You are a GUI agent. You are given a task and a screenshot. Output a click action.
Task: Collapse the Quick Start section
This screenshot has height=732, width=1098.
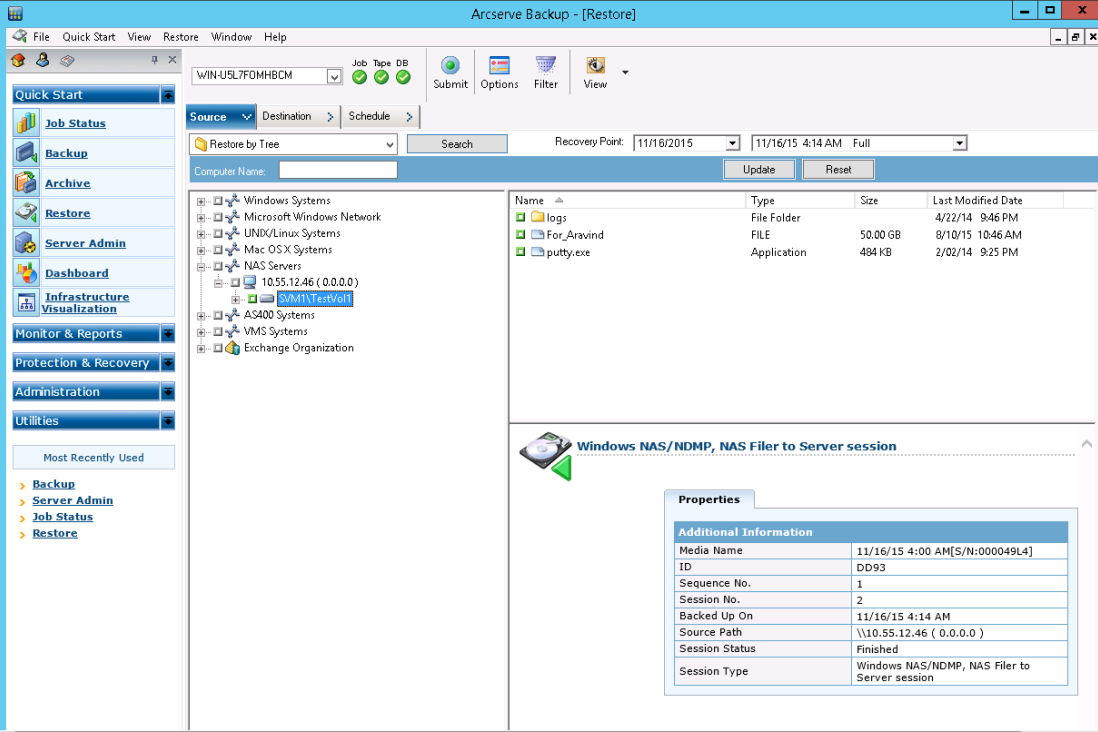(168, 95)
